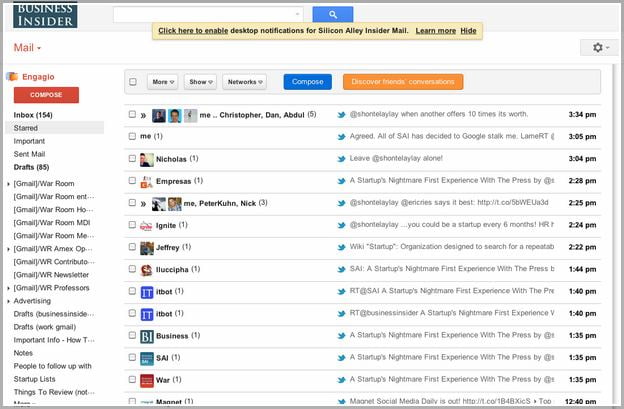Click the blue search magnifier button
Image resolution: width=624 pixels, height=409 pixels.
tap(333, 15)
